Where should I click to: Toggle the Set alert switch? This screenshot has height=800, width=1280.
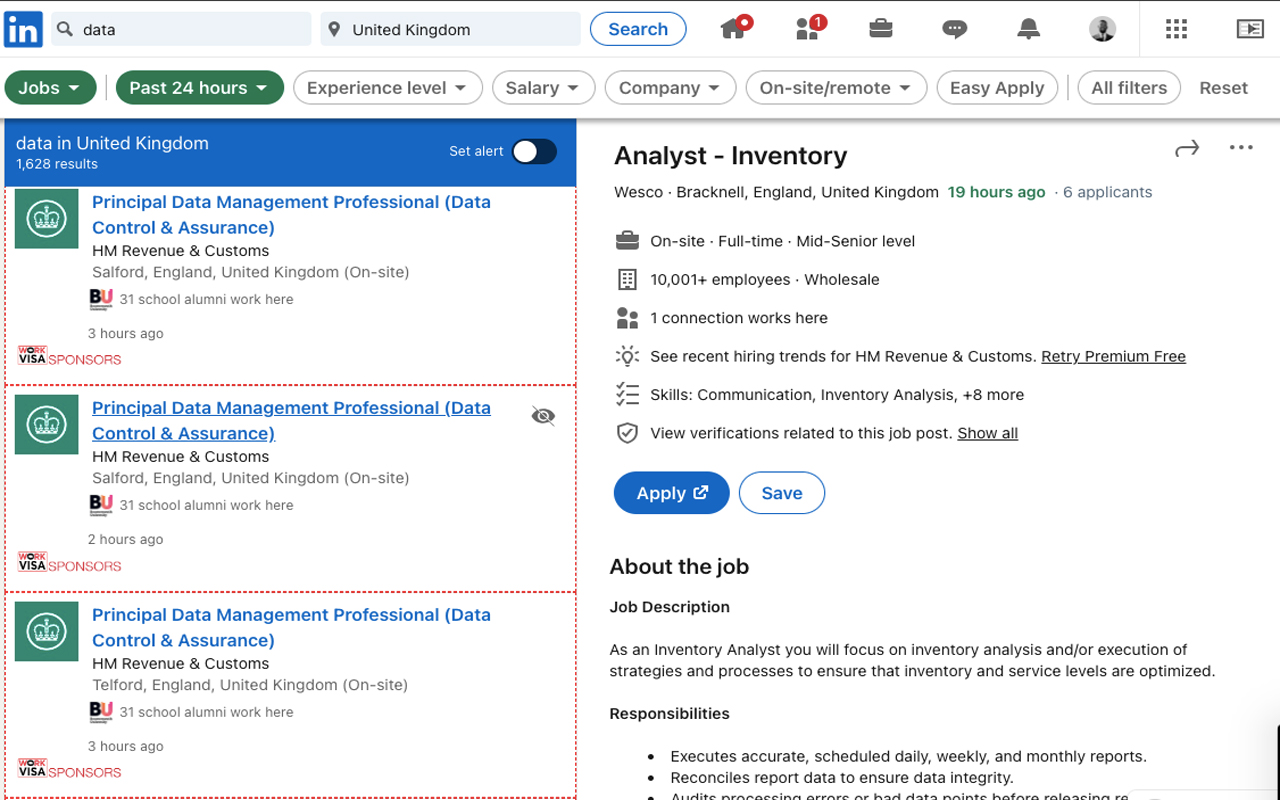pos(534,151)
